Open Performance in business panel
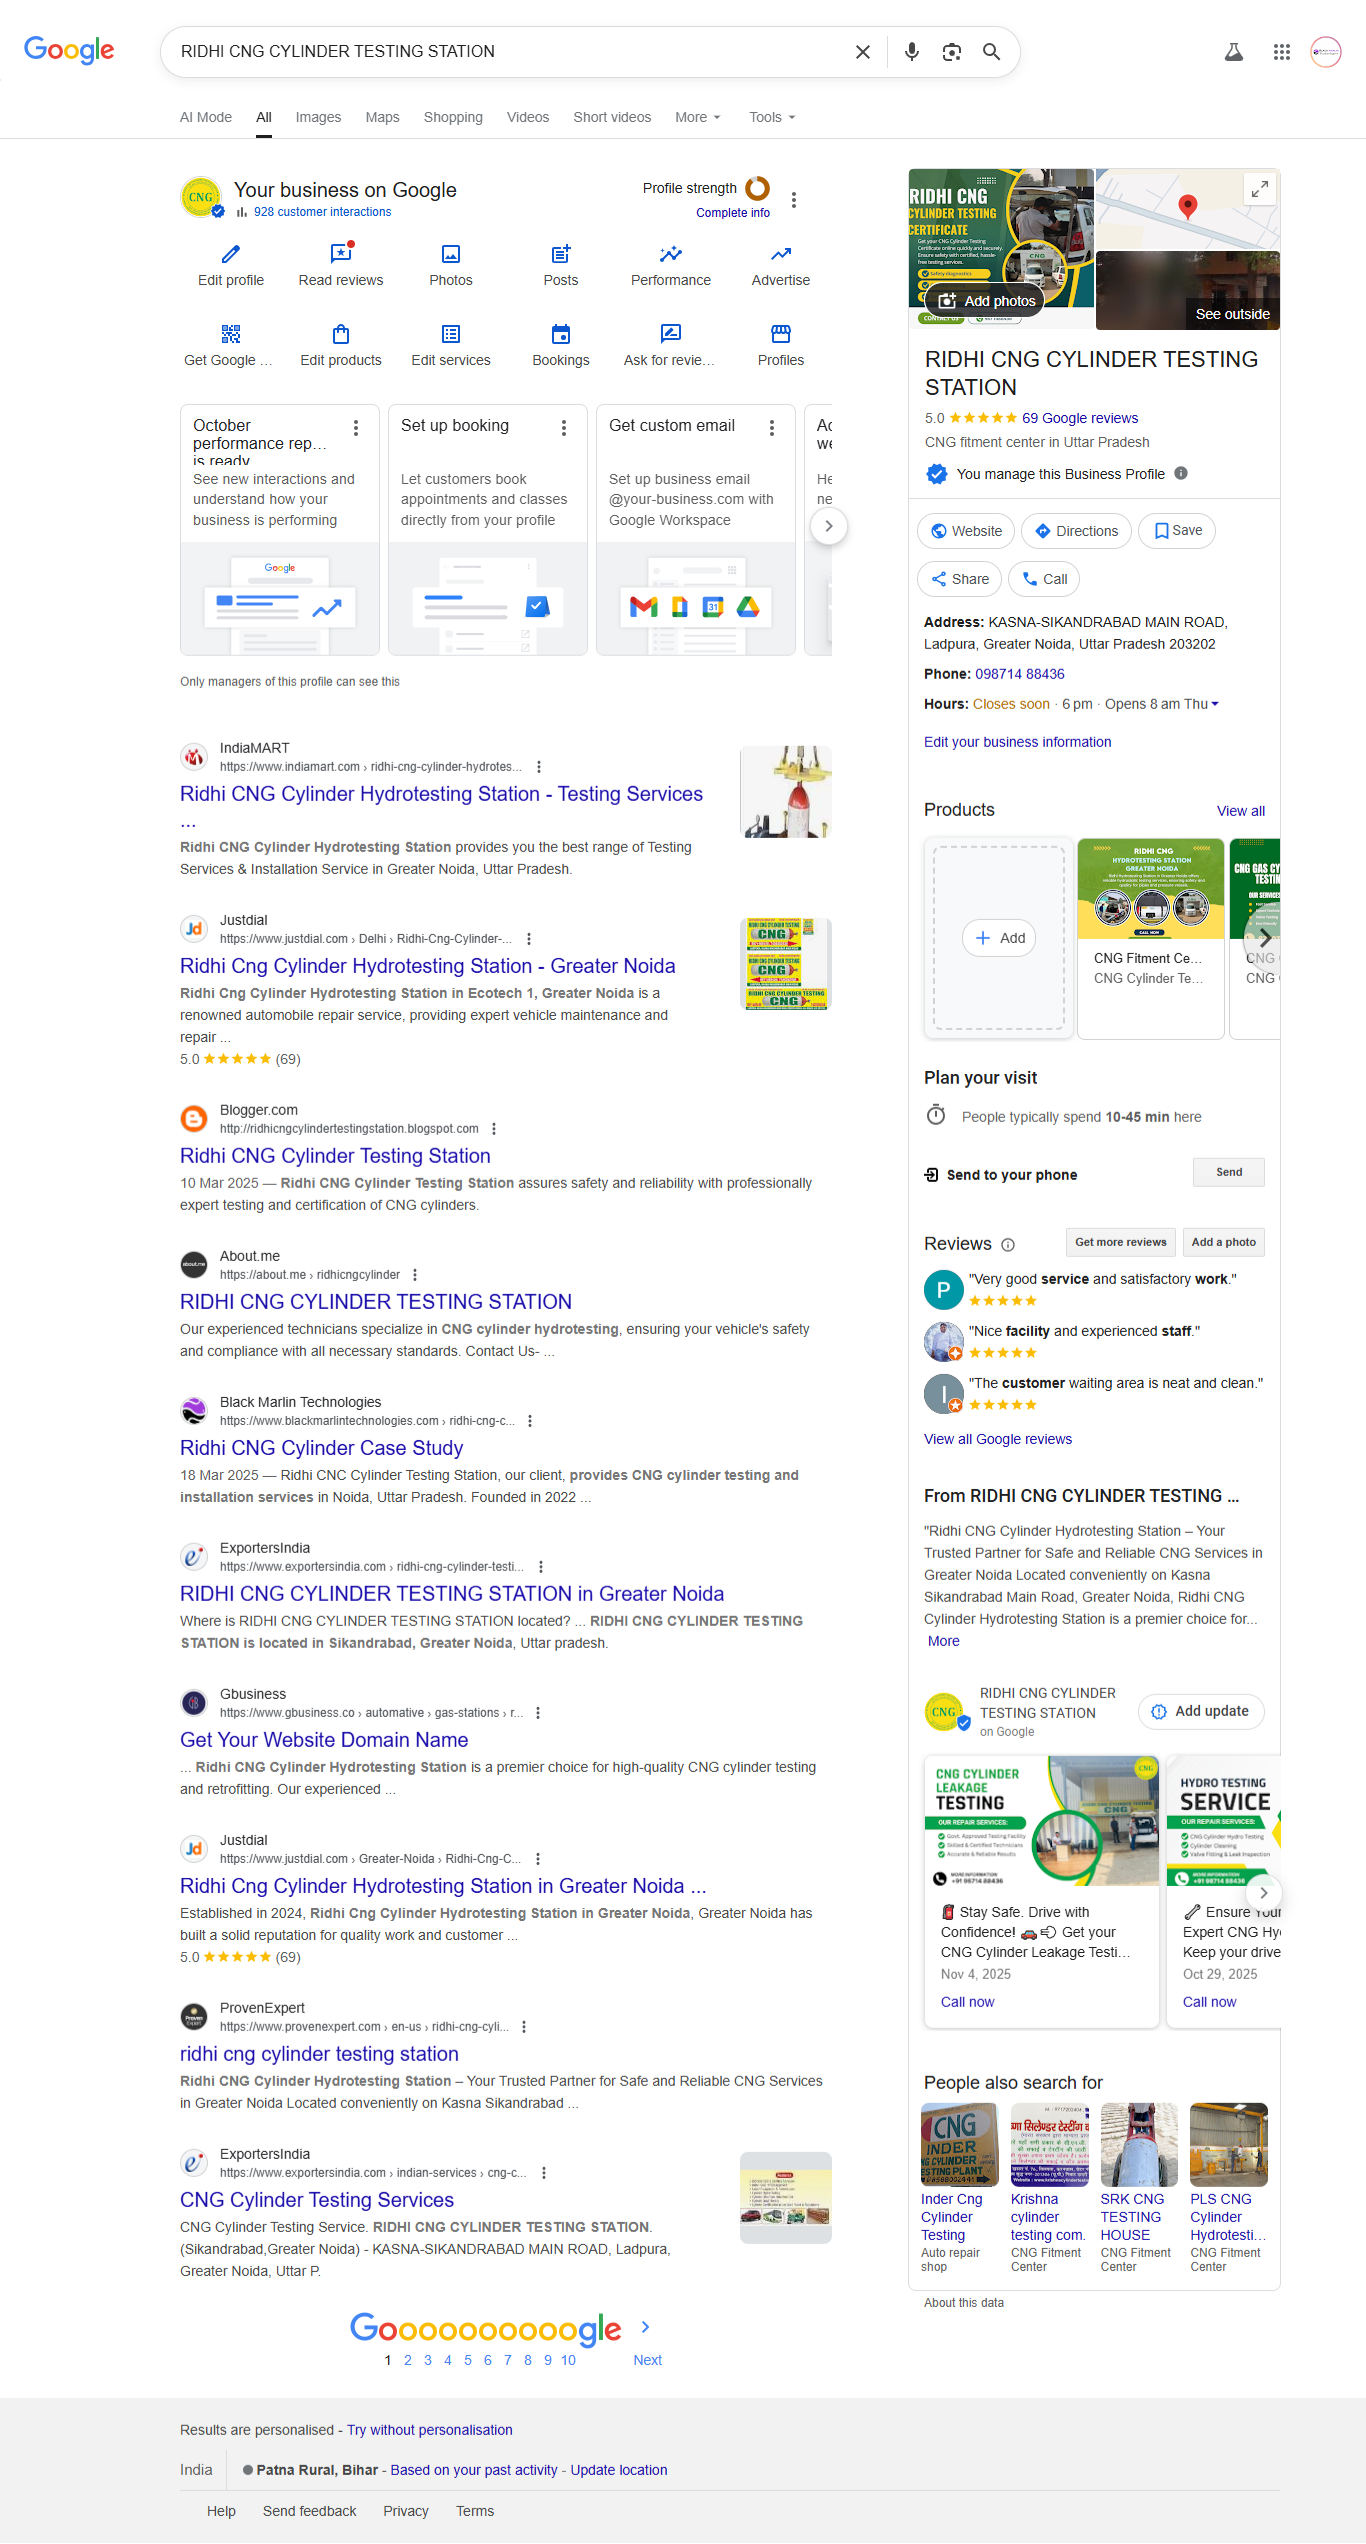The image size is (1366, 2544). point(670,255)
